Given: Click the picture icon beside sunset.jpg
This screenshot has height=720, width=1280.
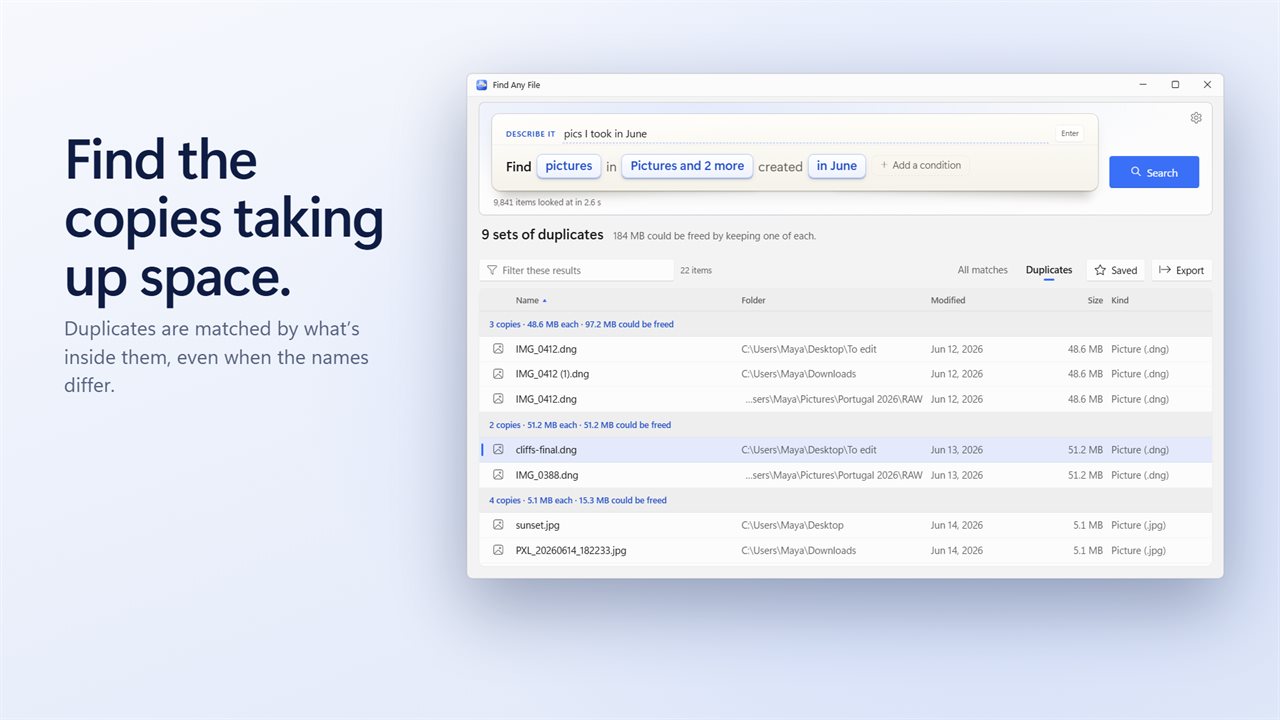Looking at the screenshot, I should tap(498, 525).
